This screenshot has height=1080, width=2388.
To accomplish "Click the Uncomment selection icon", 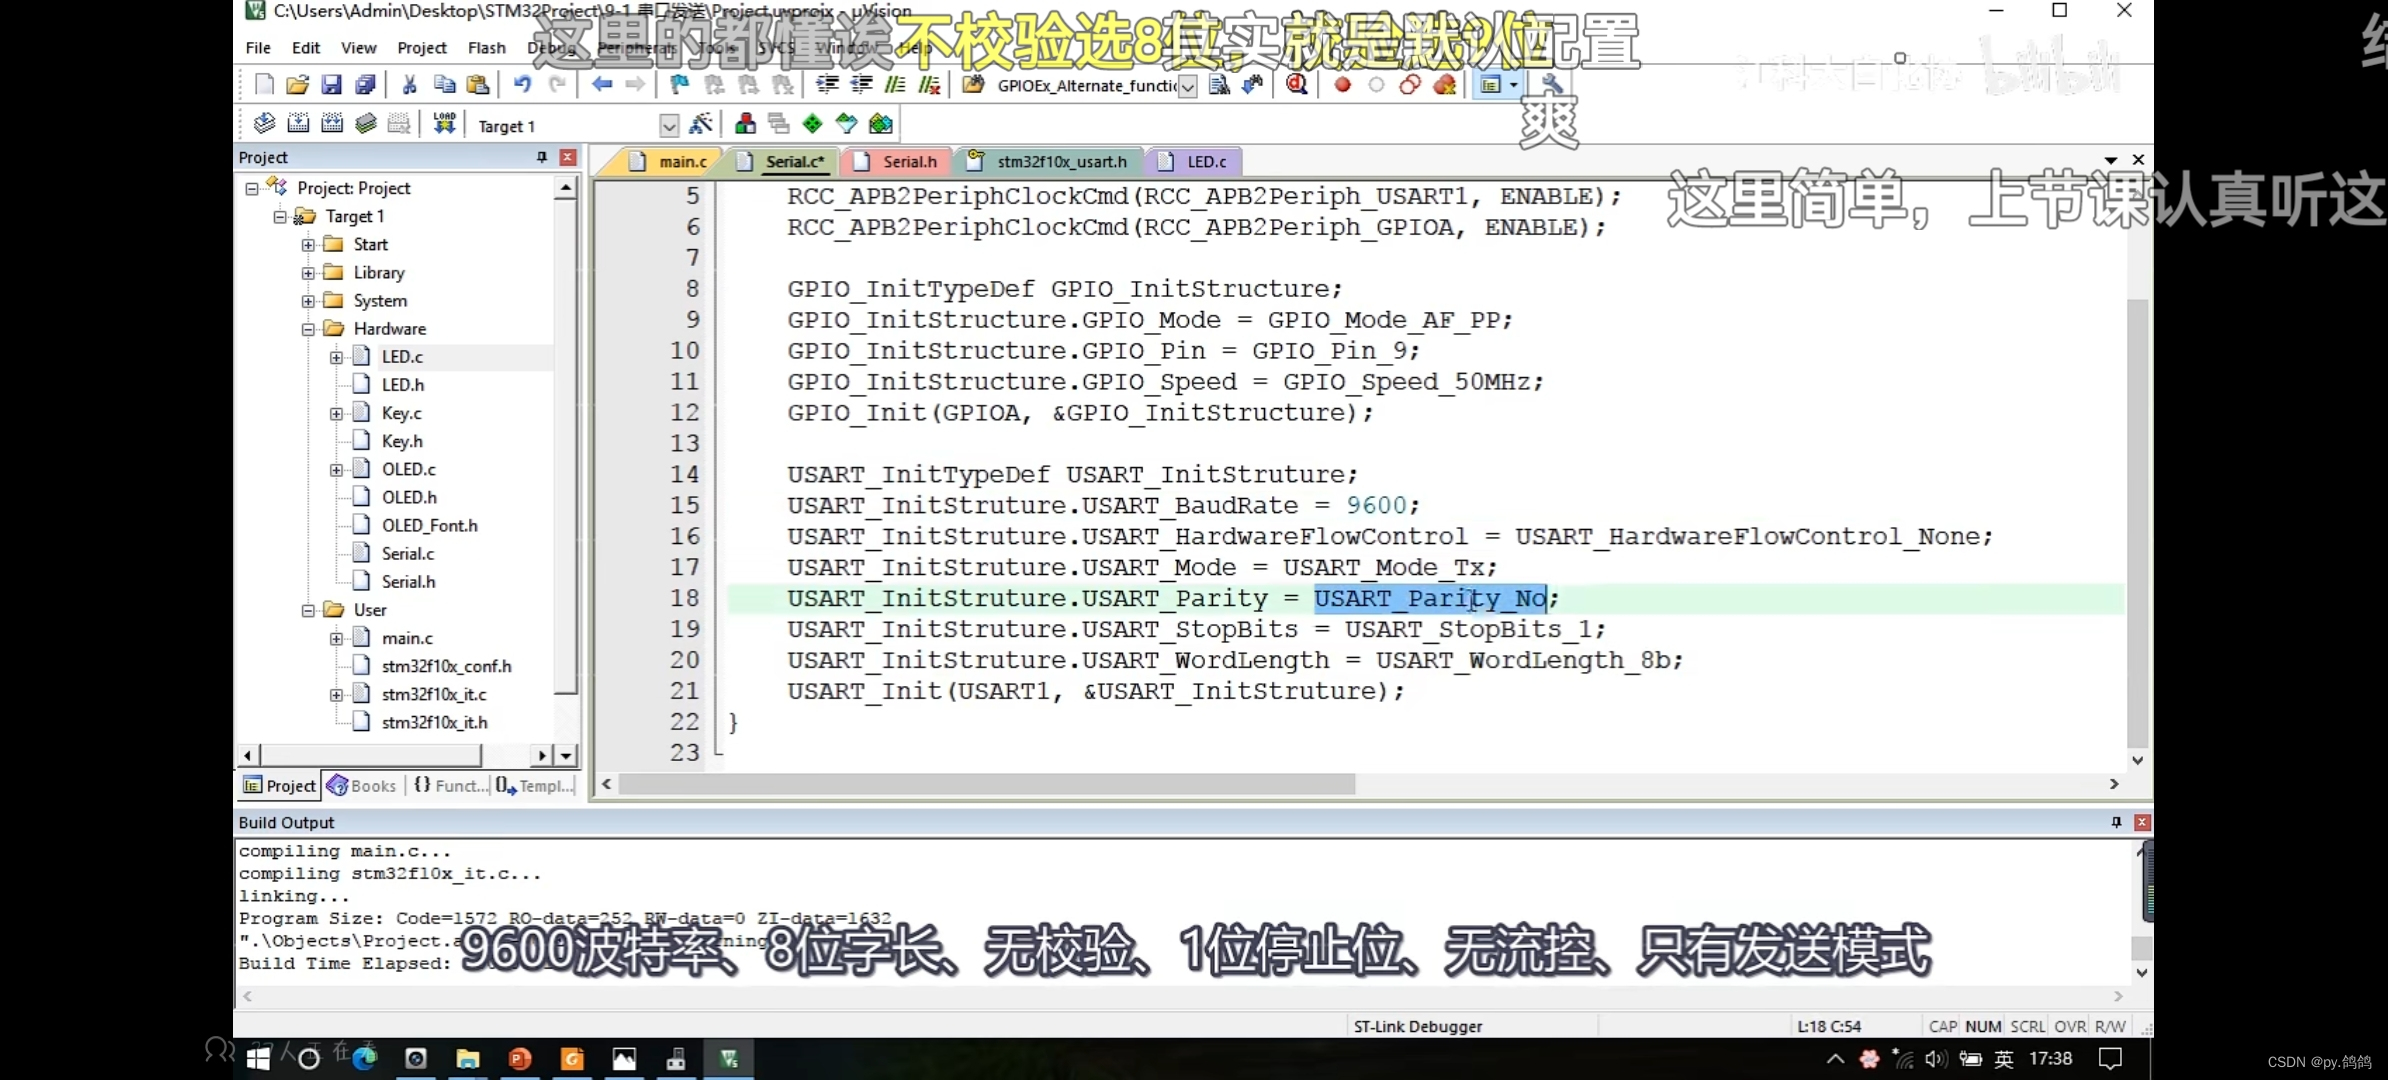I will [930, 85].
